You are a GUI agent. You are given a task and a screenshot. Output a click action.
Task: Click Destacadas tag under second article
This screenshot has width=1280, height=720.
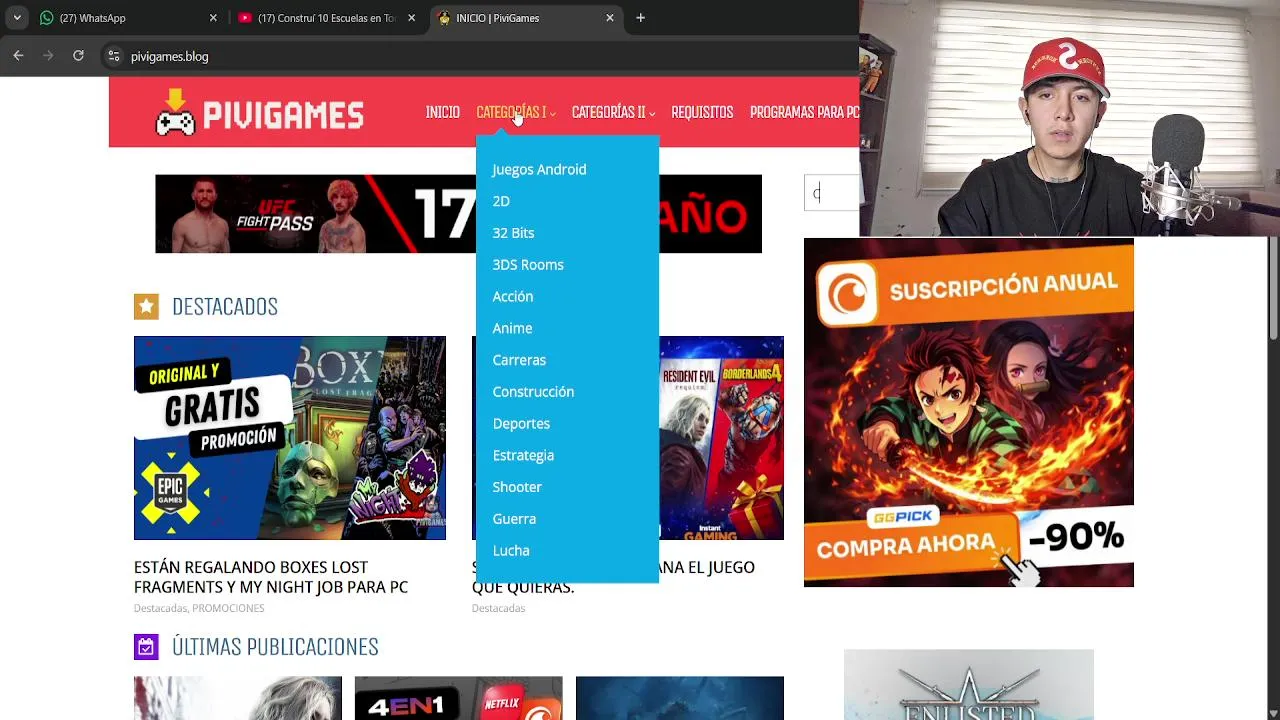pyautogui.click(x=498, y=608)
